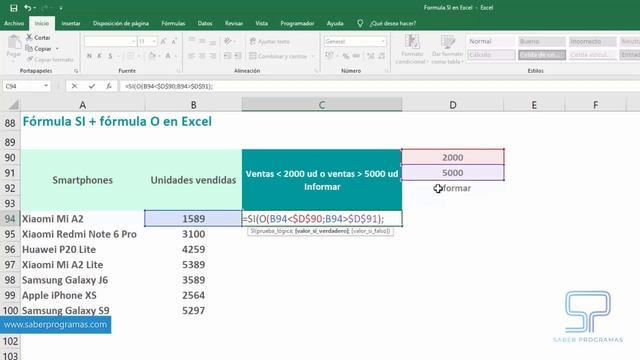Click the align left icon

point(191,56)
